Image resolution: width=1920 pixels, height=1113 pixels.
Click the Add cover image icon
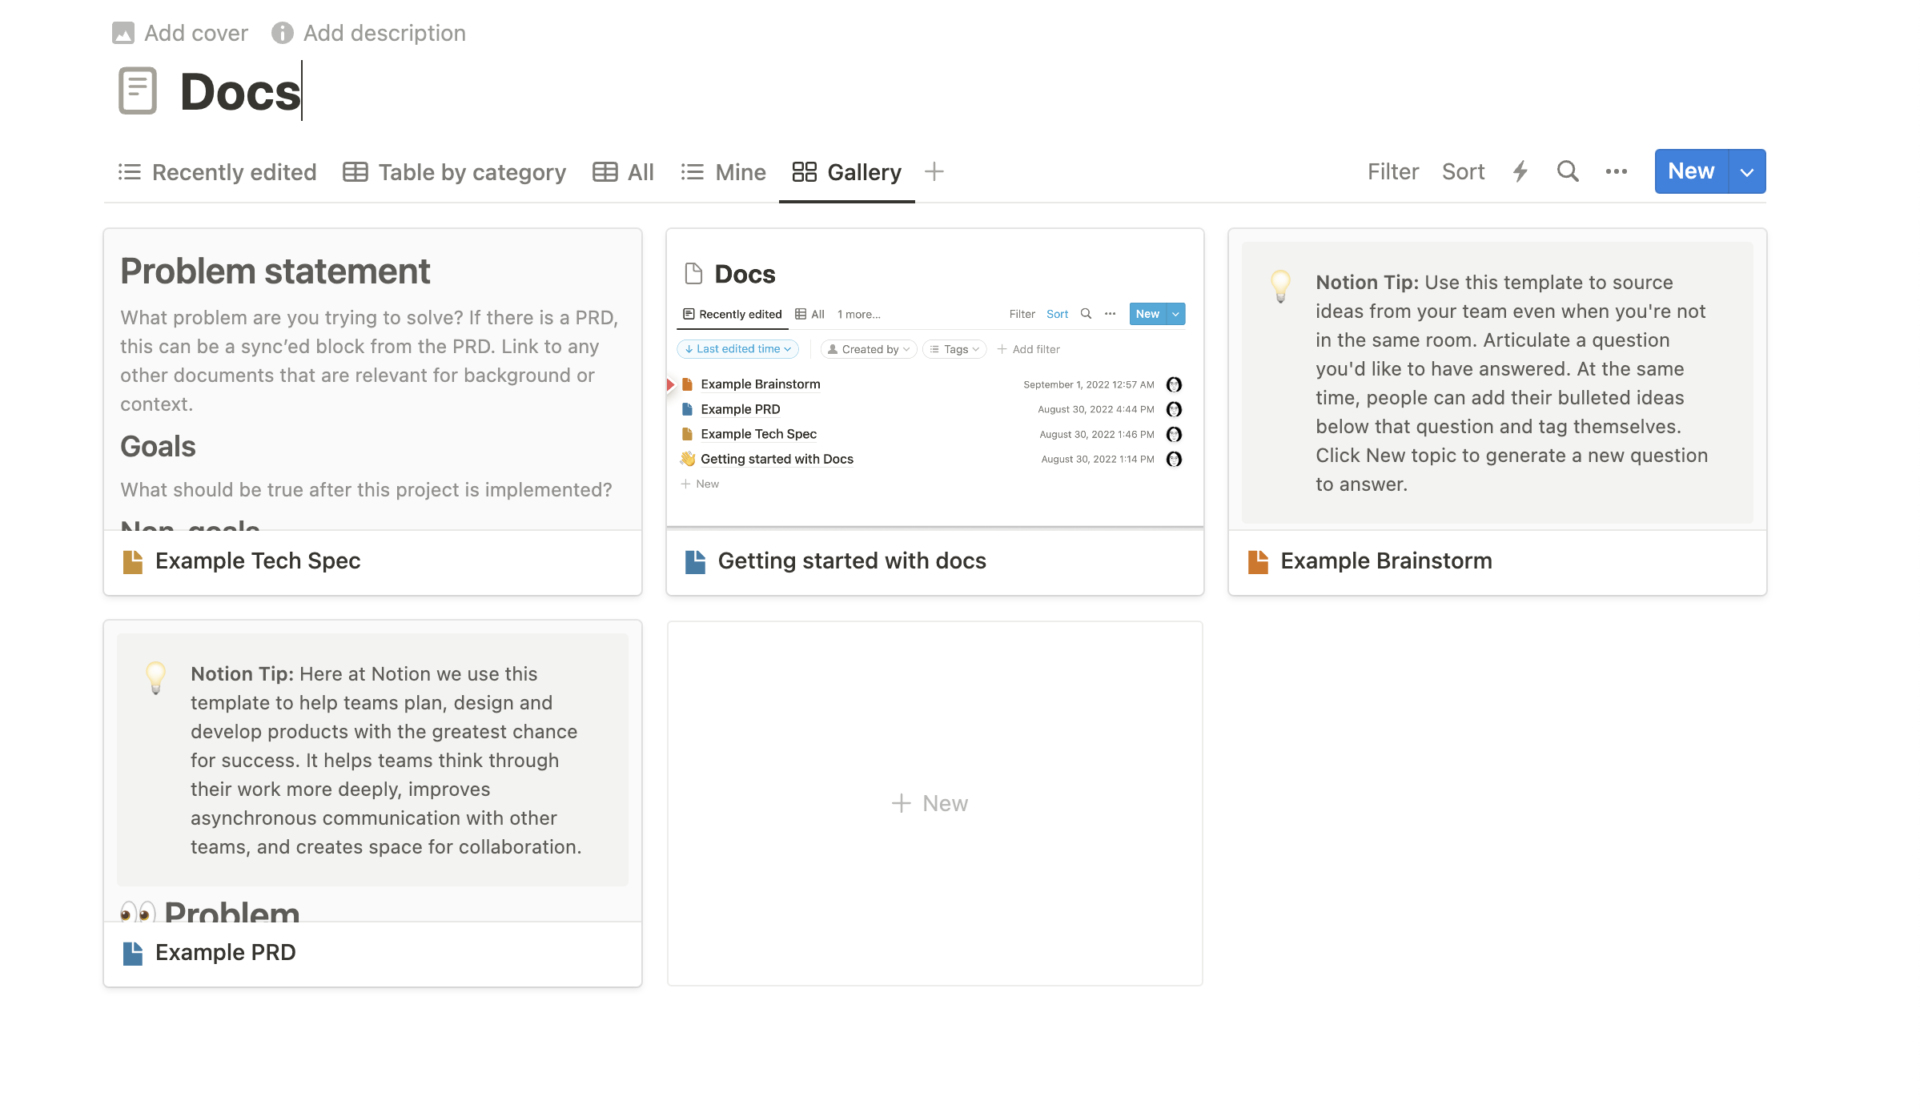tap(123, 33)
